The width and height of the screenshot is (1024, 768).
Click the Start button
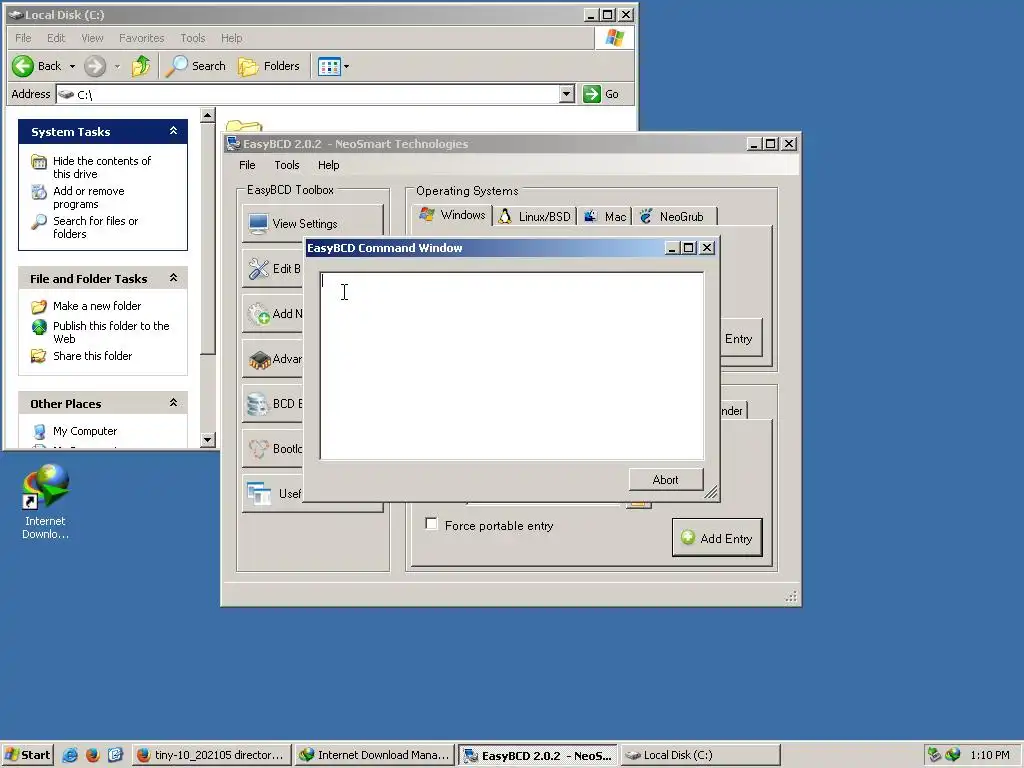[x=27, y=755]
